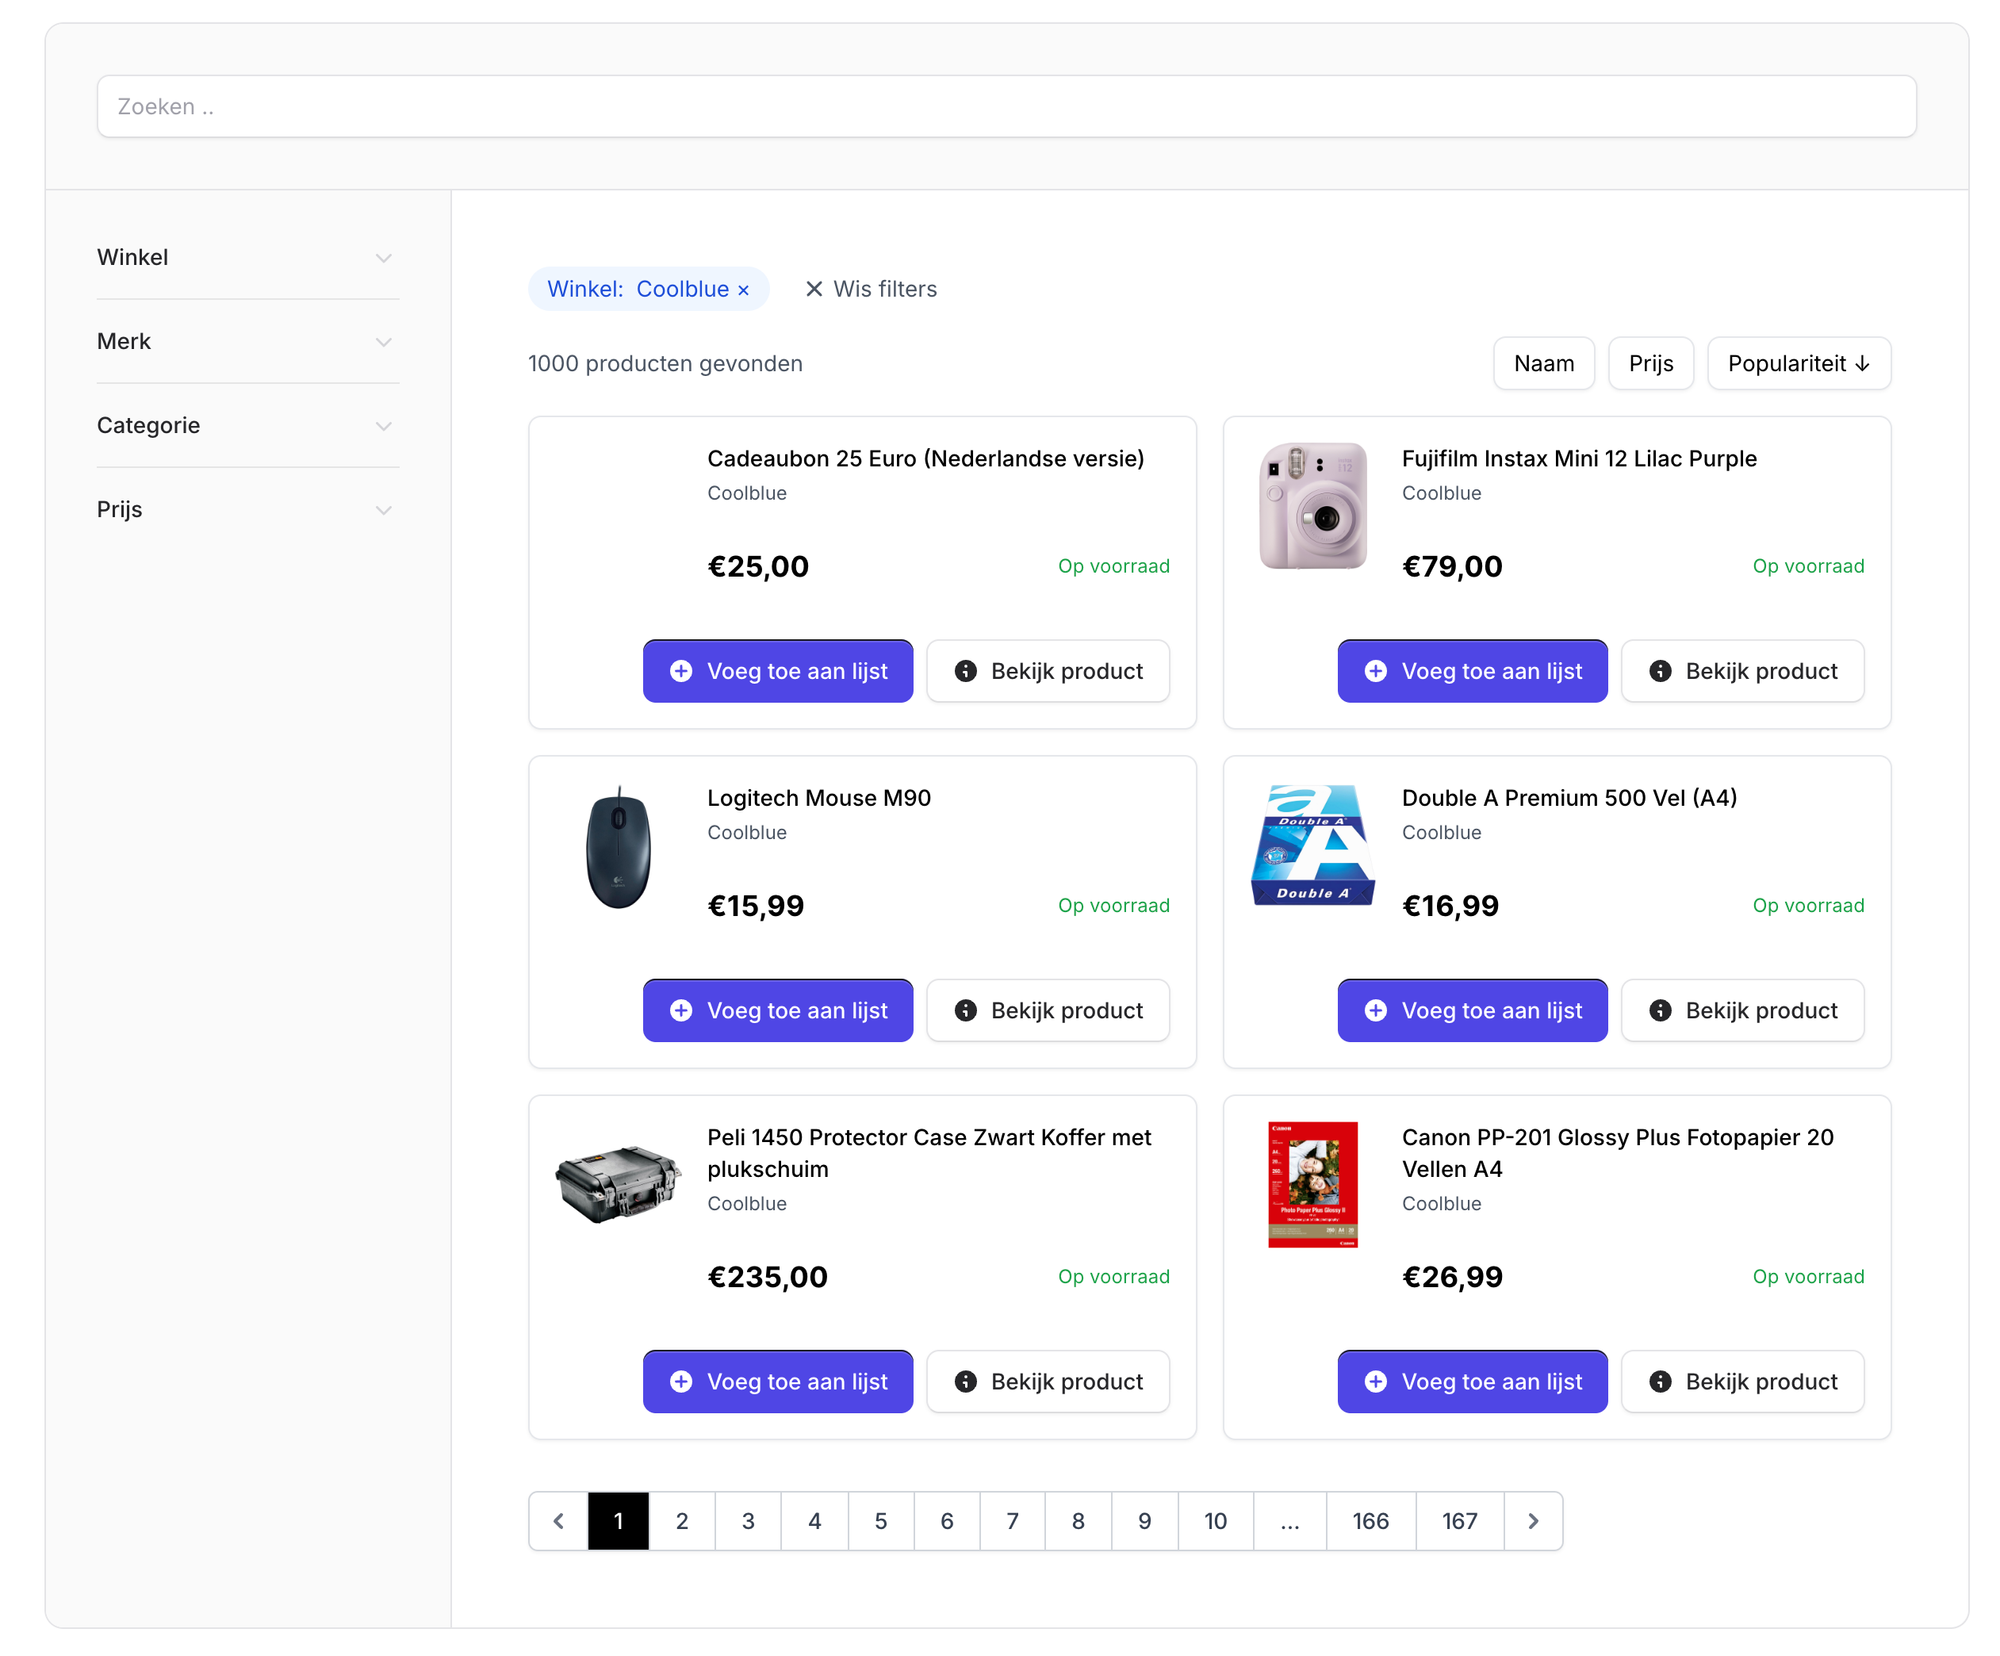Open the Prijs filter chevron in sidebar
The height and width of the screenshot is (1656, 2000).
pyautogui.click(x=383, y=510)
